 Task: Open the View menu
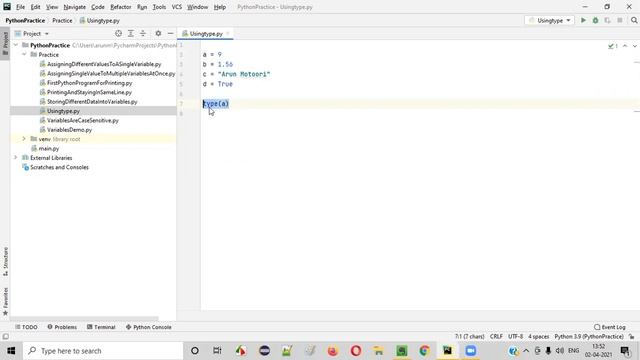52,7
